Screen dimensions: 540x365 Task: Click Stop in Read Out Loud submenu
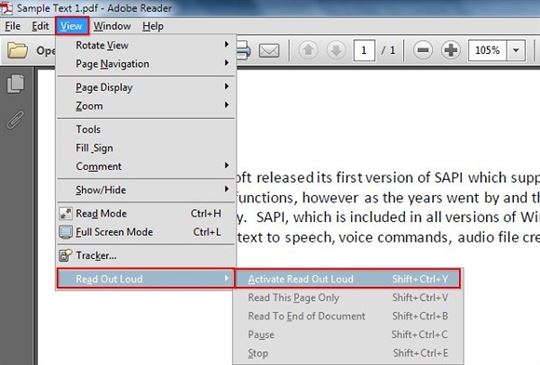pyautogui.click(x=348, y=353)
